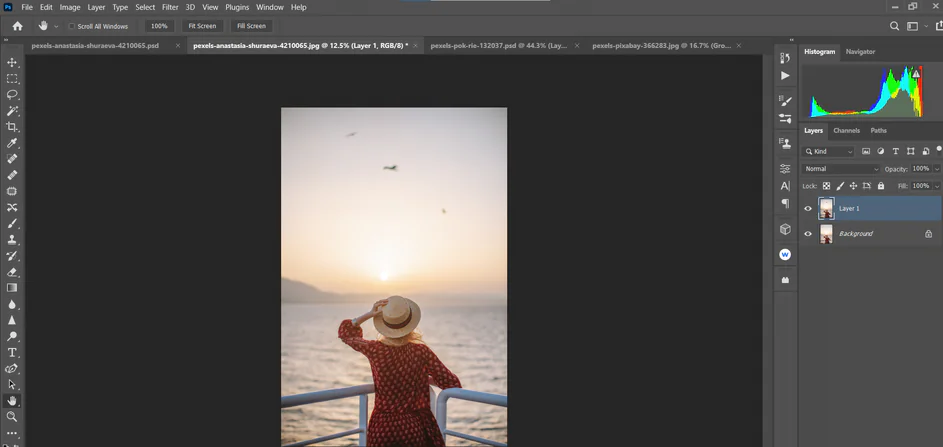Viewport: 943px width, 447px height.
Task: Open the Opacity value dropdown arrow
Action: (936, 169)
